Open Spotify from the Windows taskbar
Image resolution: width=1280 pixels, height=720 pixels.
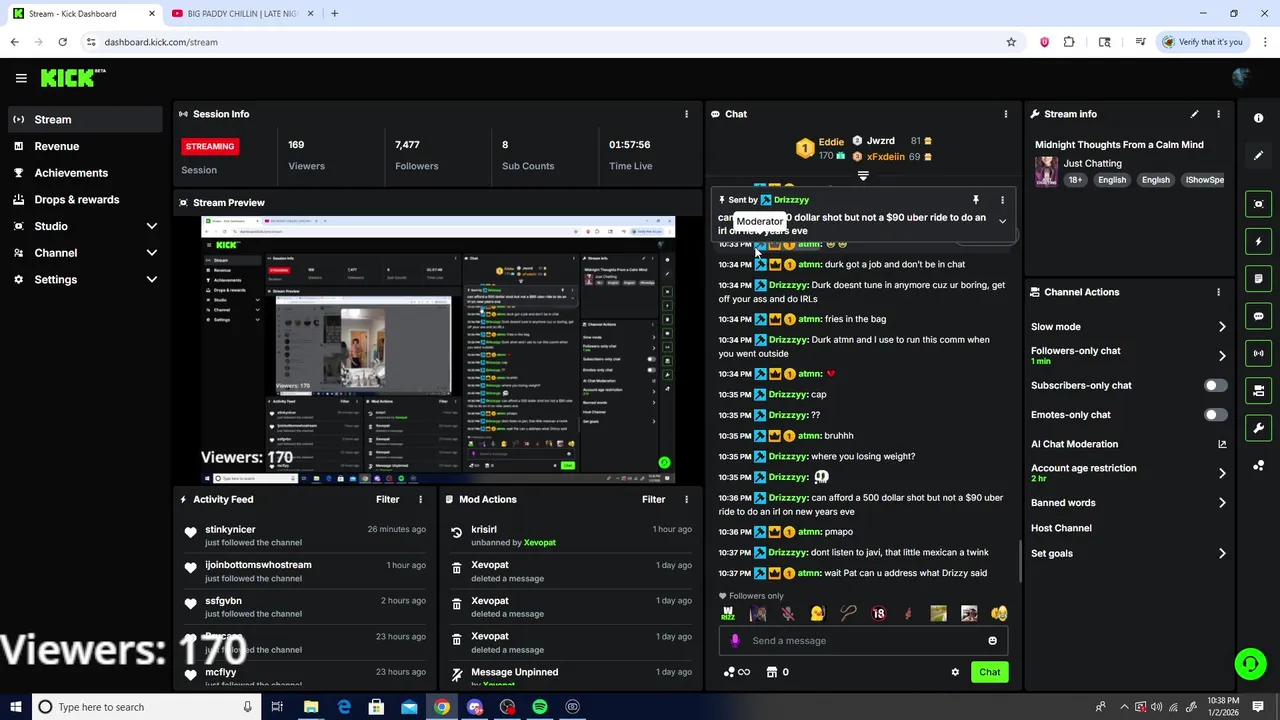tap(540, 707)
